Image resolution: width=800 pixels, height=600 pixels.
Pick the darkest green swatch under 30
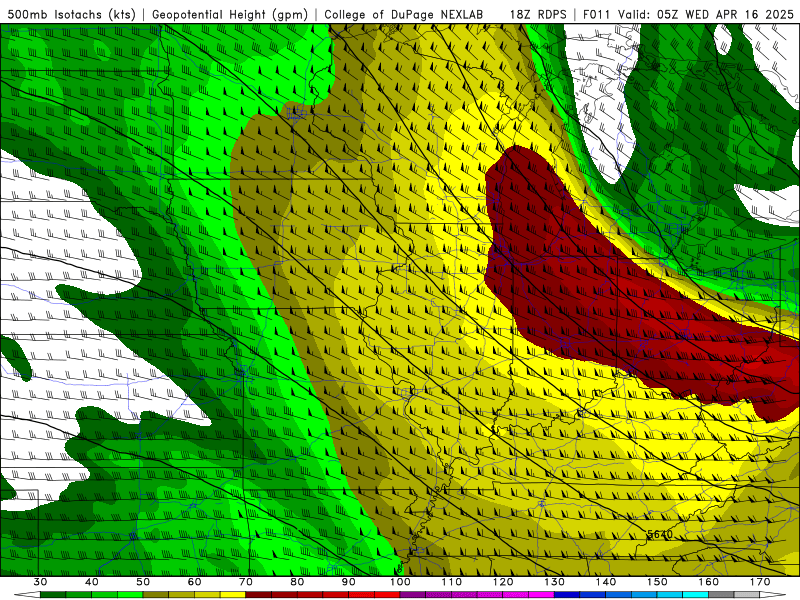coord(53,595)
